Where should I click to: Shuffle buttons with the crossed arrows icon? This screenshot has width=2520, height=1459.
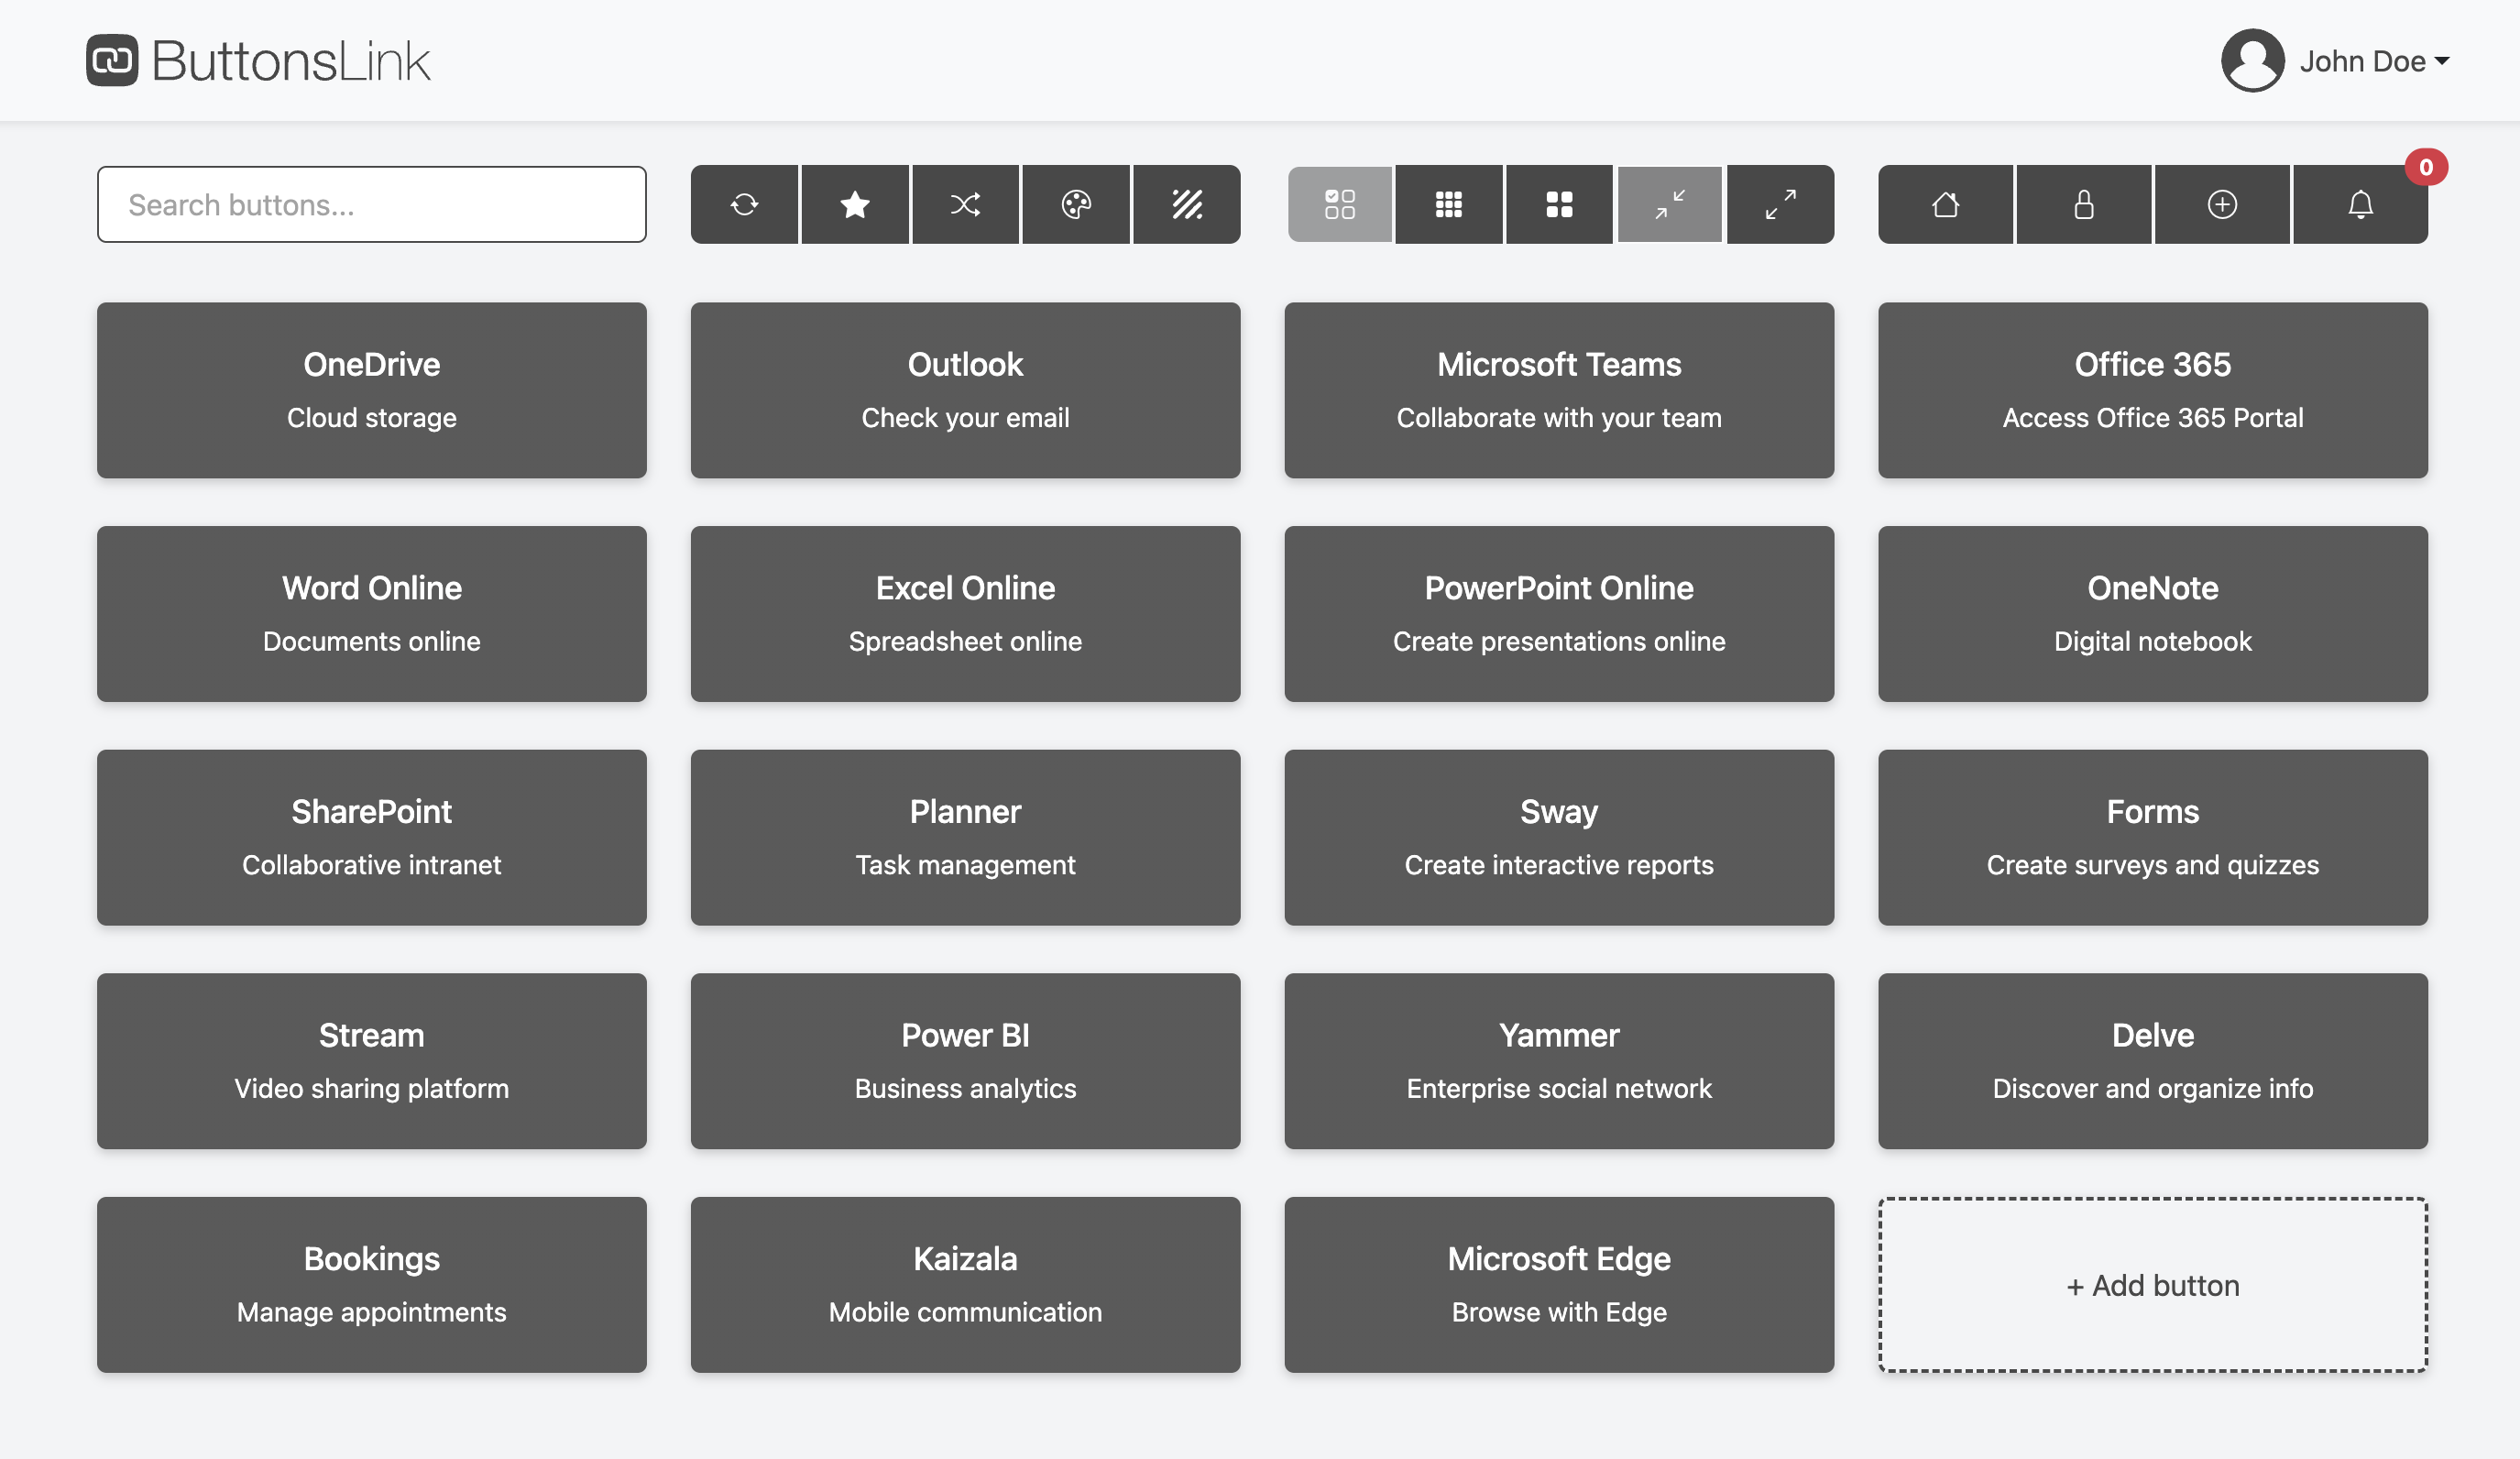click(965, 204)
